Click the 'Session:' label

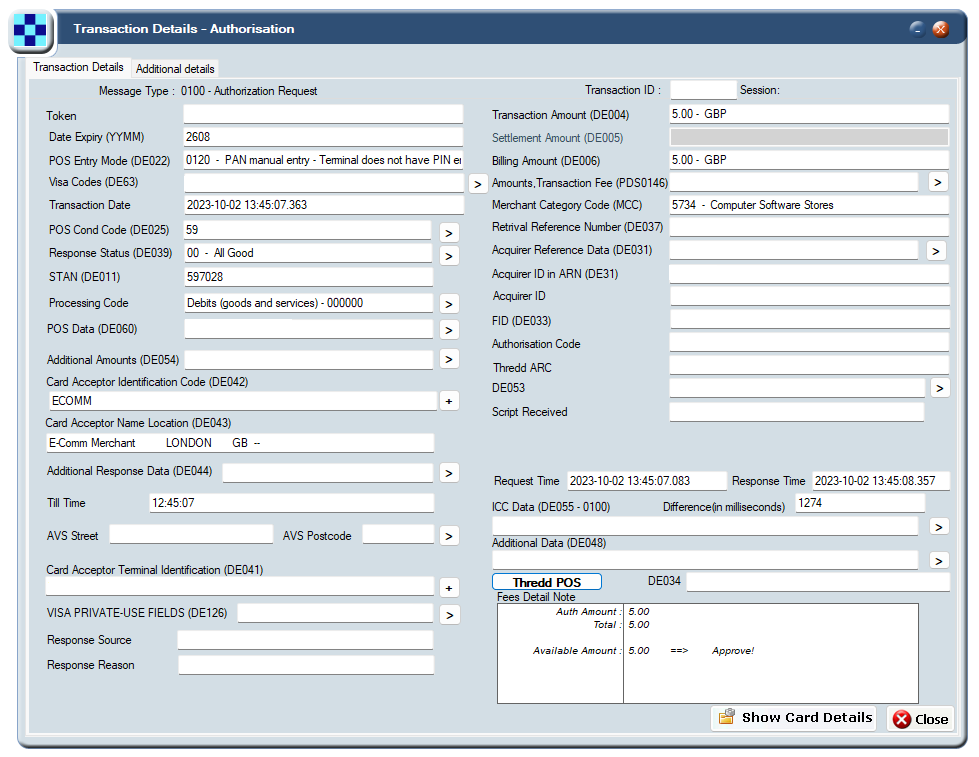(x=760, y=90)
